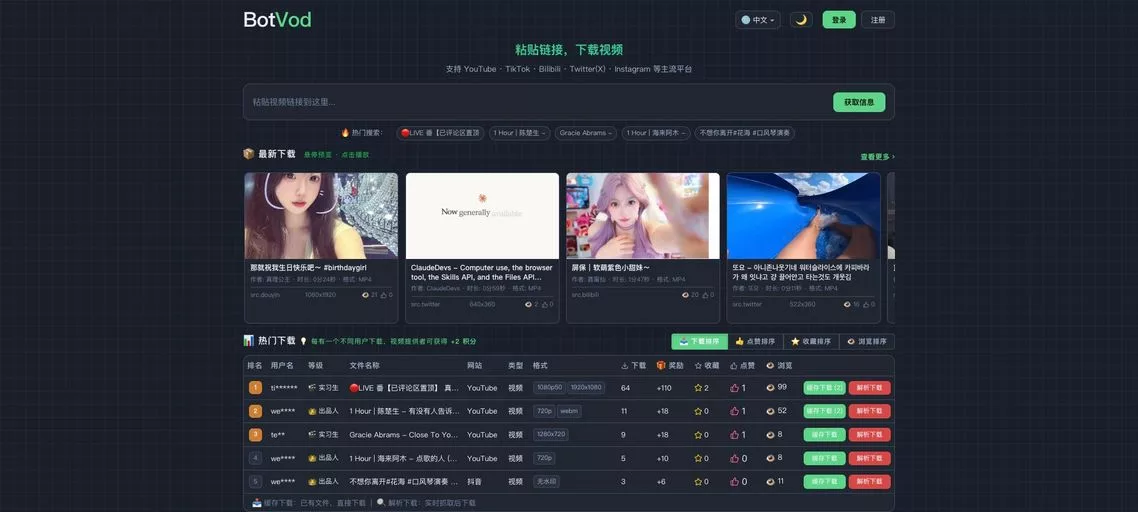
Task: Click the views eye icon on 屏保 card
Action: 686,295
